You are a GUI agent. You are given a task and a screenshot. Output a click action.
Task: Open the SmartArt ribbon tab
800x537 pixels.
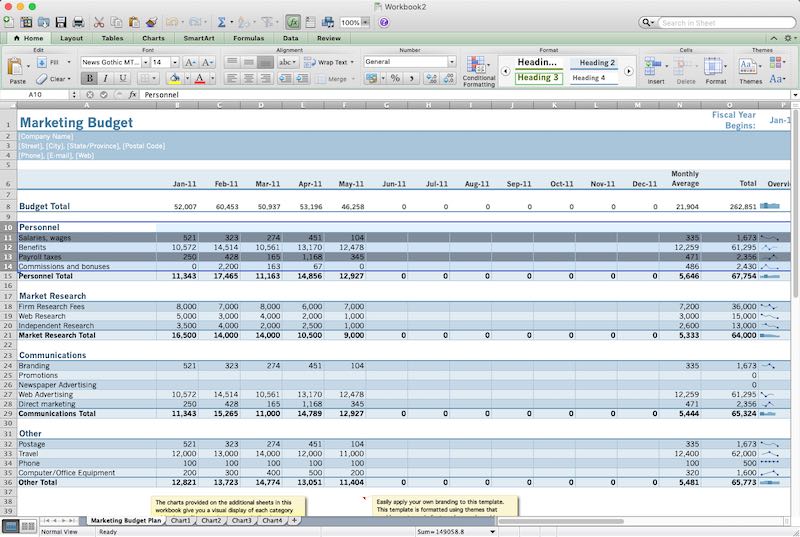[199, 38]
